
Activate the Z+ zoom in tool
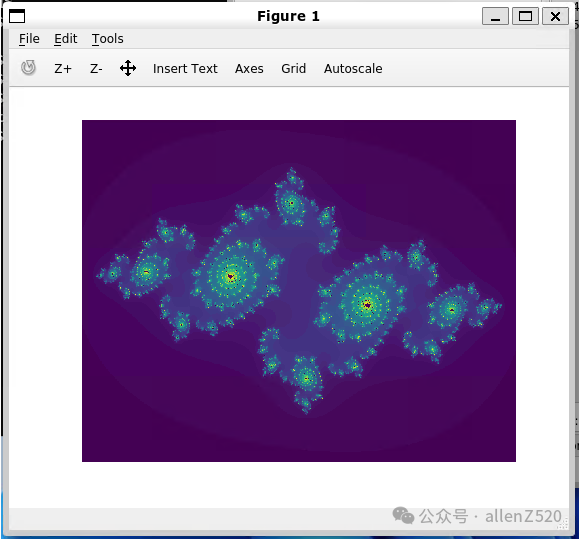(x=63, y=69)
